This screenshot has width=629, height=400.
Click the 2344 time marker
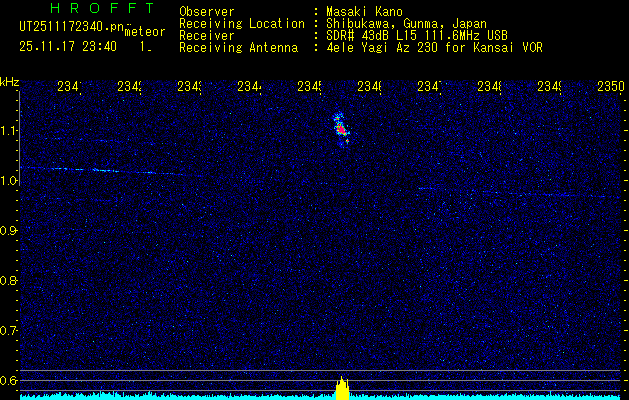coord(250,87)
